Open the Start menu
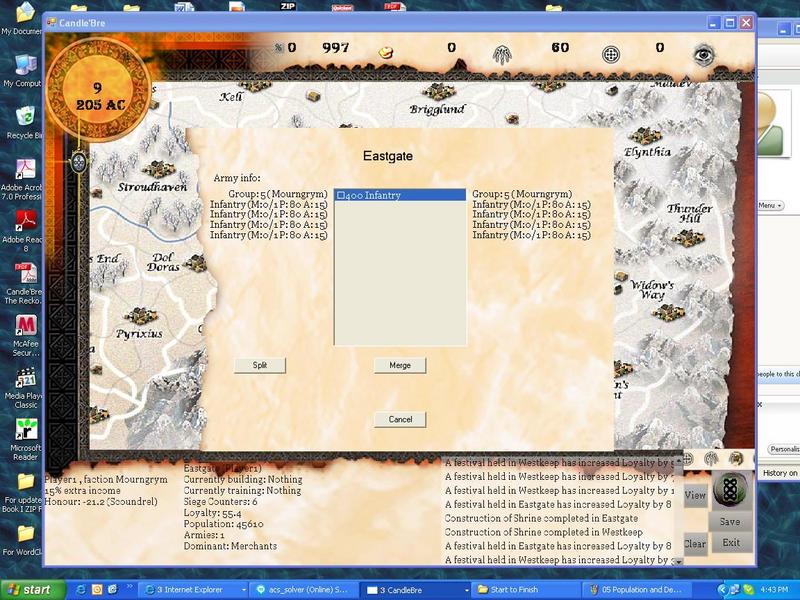This screenshot has width=800, height=600. 33,590
